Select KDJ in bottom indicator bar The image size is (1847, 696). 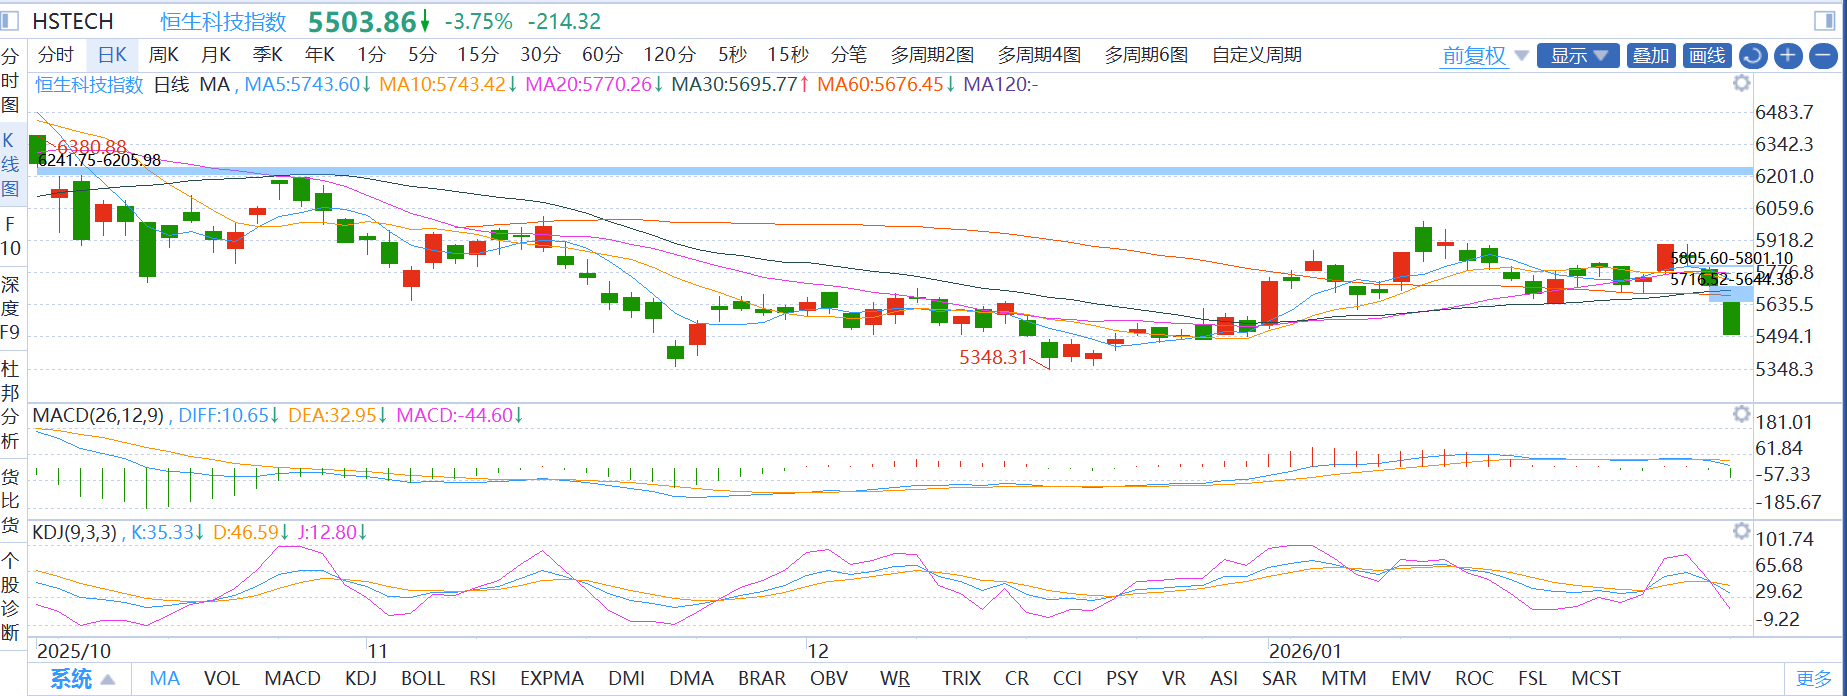click(x=360, y=678)
